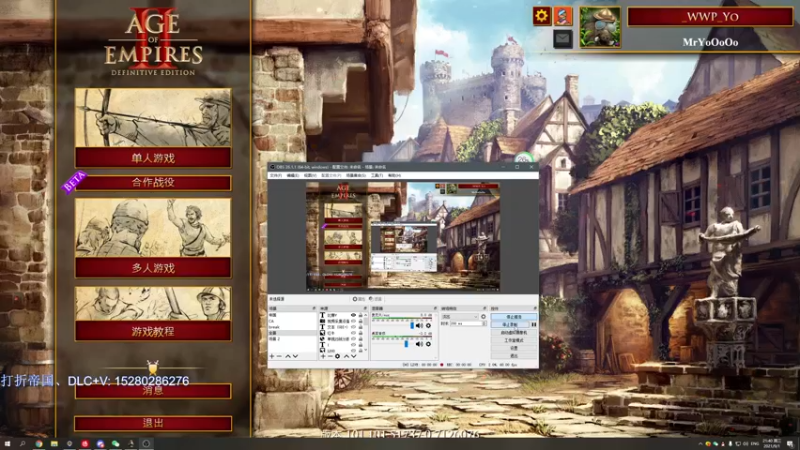The width and height of the screenshot is (800, 450).
Task: Mute the second audio mixer channel
Action: point(419,344)
